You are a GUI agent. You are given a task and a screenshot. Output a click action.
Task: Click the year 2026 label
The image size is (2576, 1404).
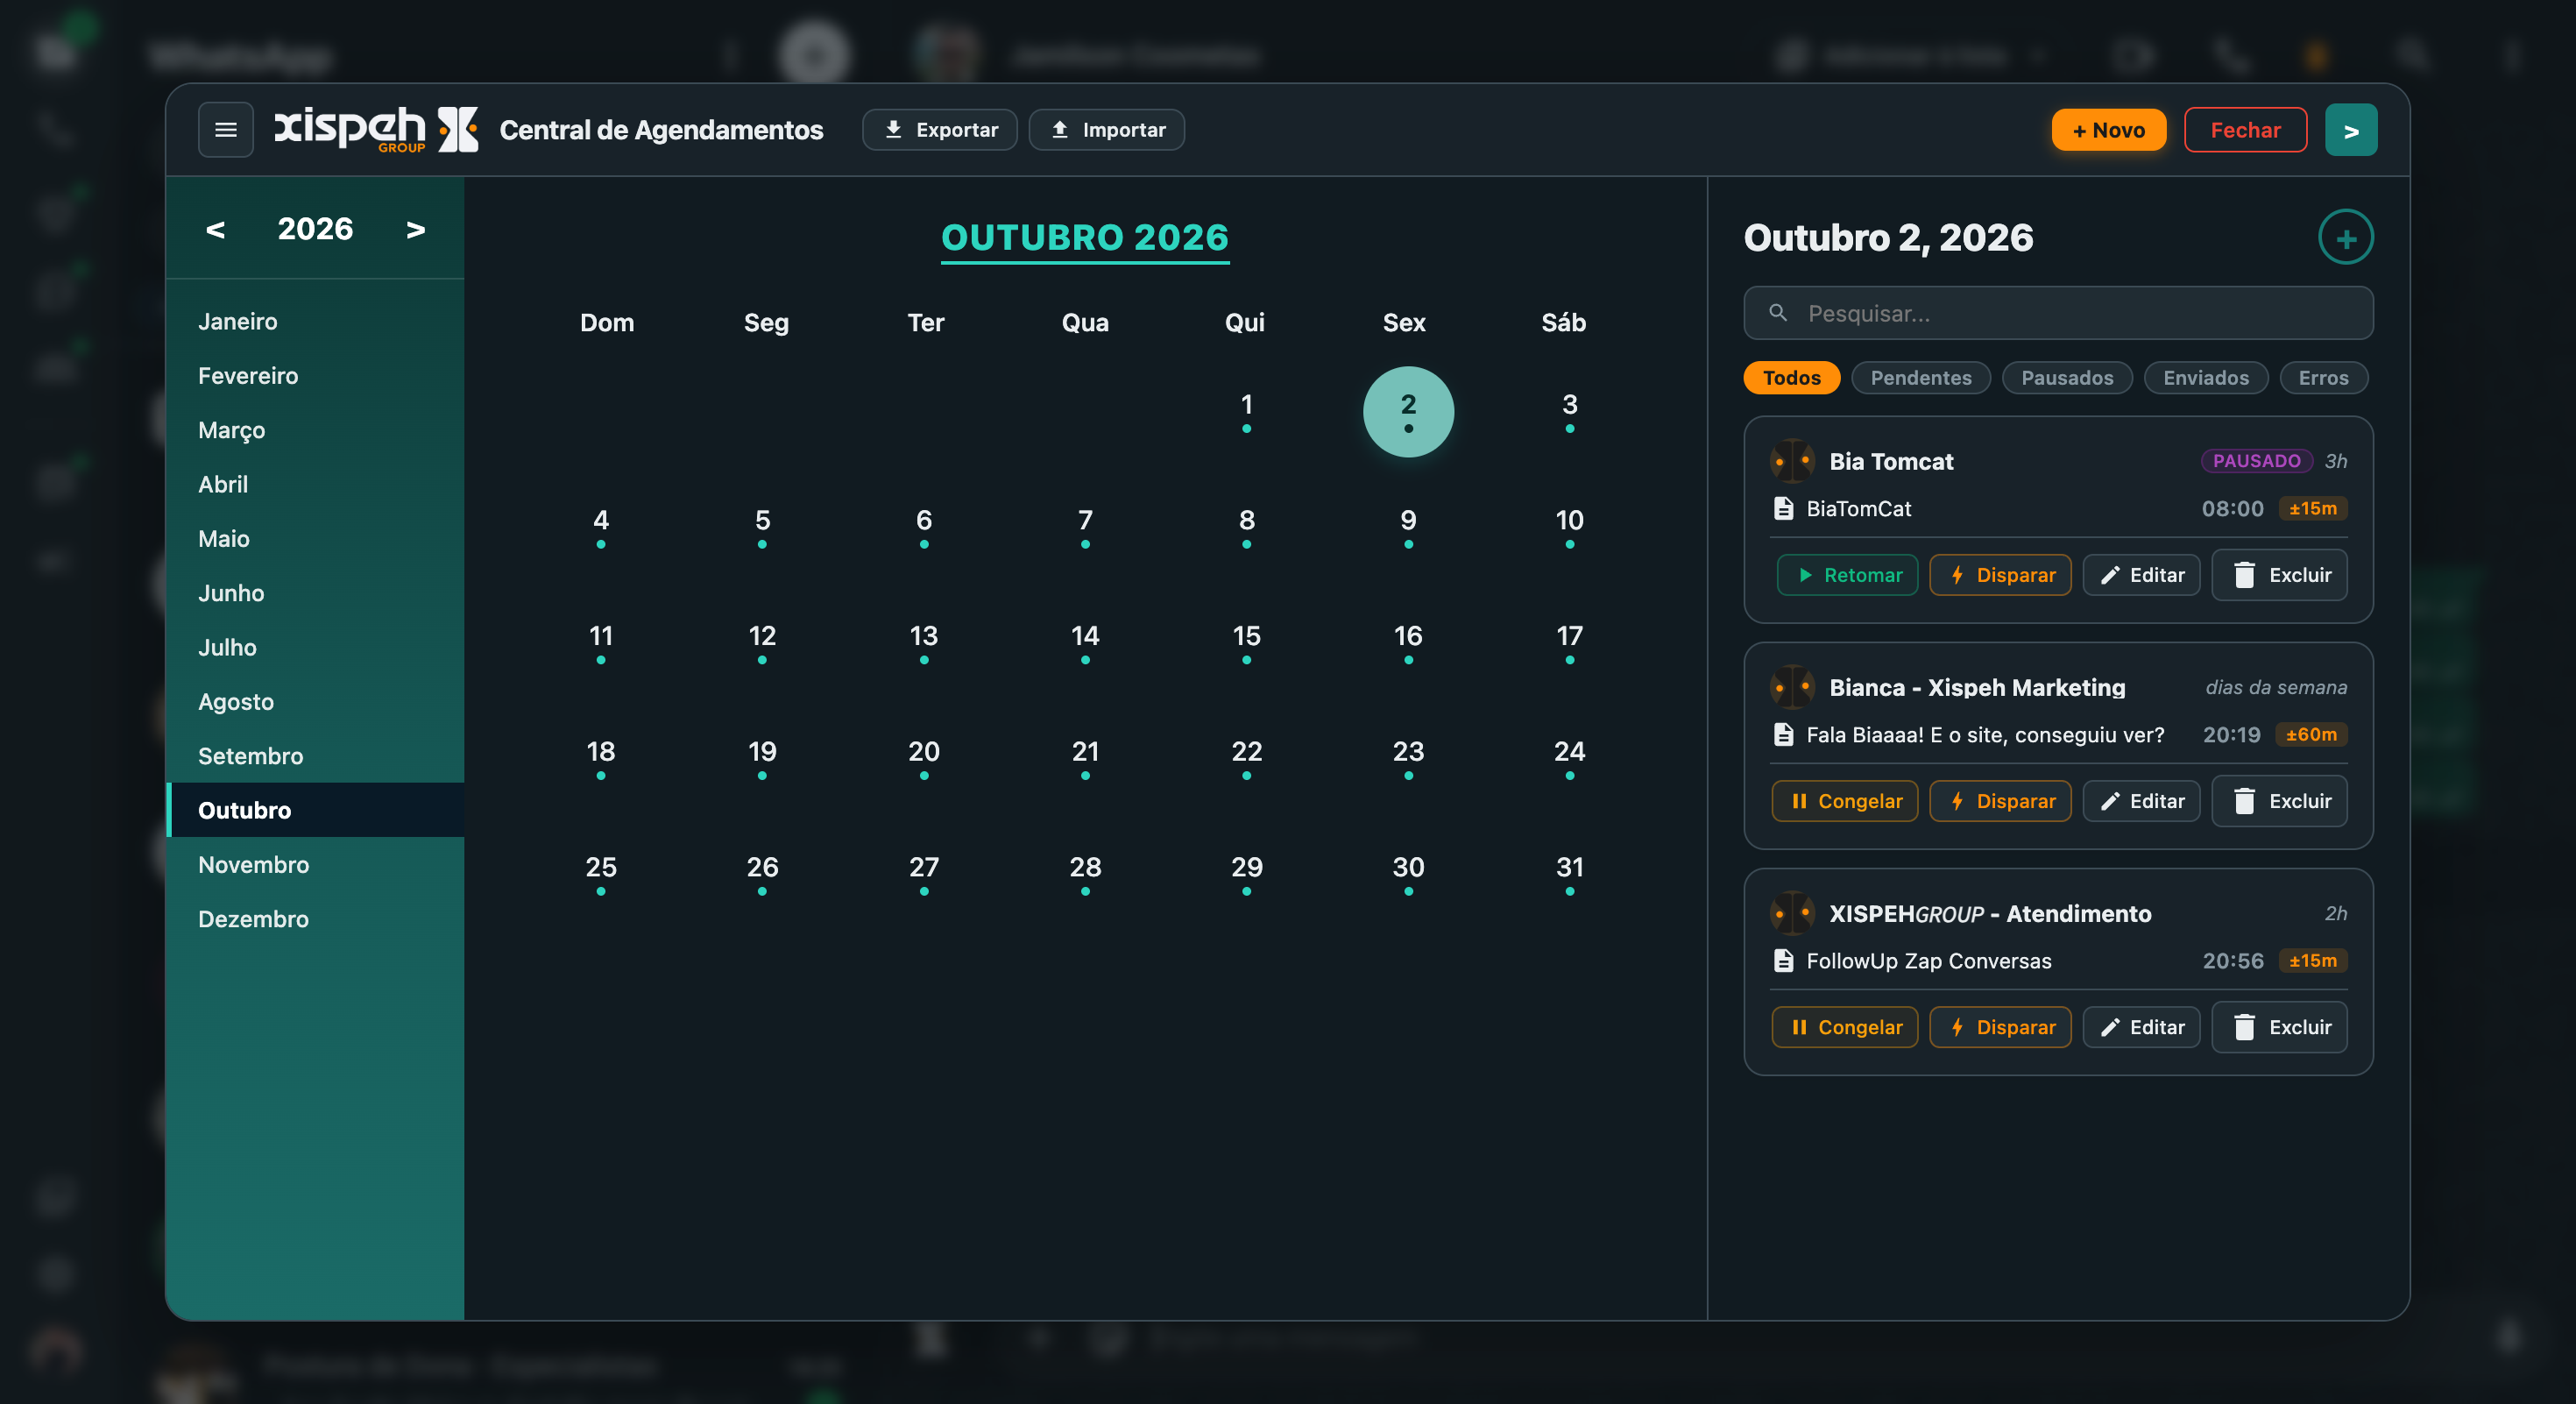pyautogui.click(x=315, y=229)
